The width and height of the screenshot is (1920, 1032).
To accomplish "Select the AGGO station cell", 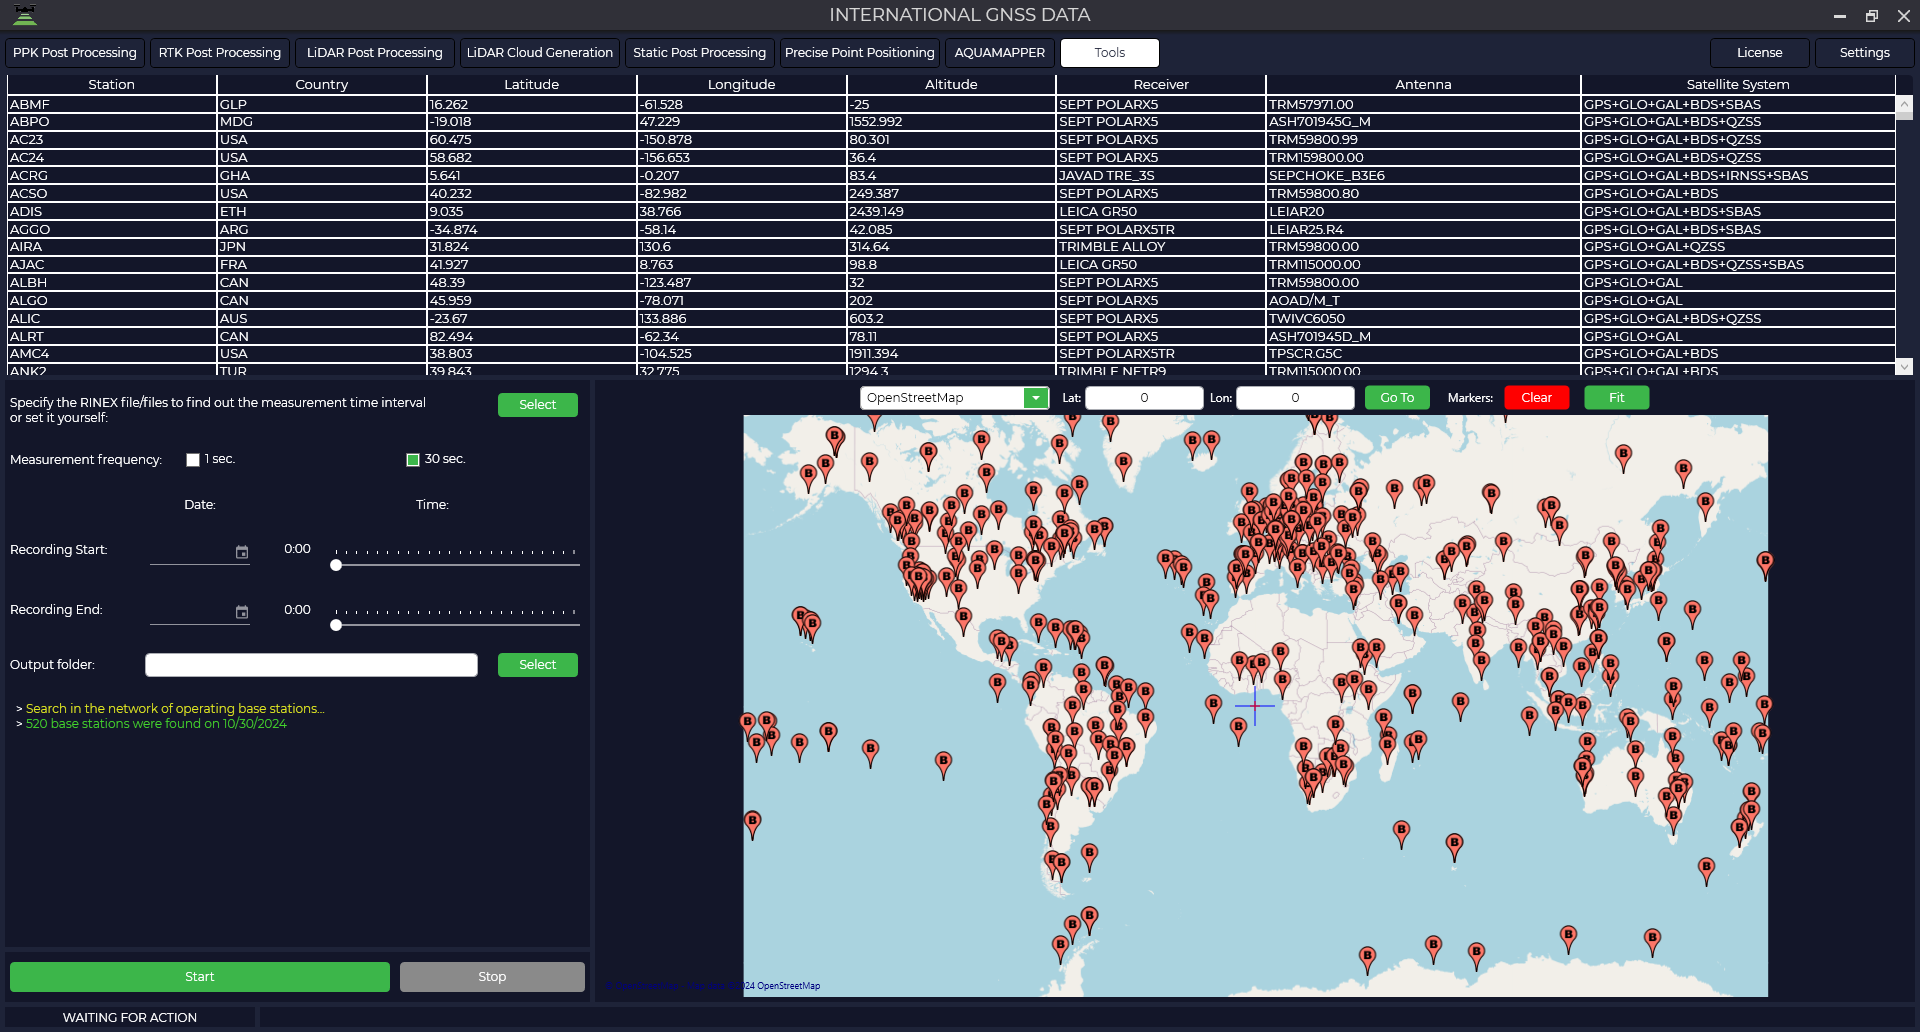I will point(112,229).
